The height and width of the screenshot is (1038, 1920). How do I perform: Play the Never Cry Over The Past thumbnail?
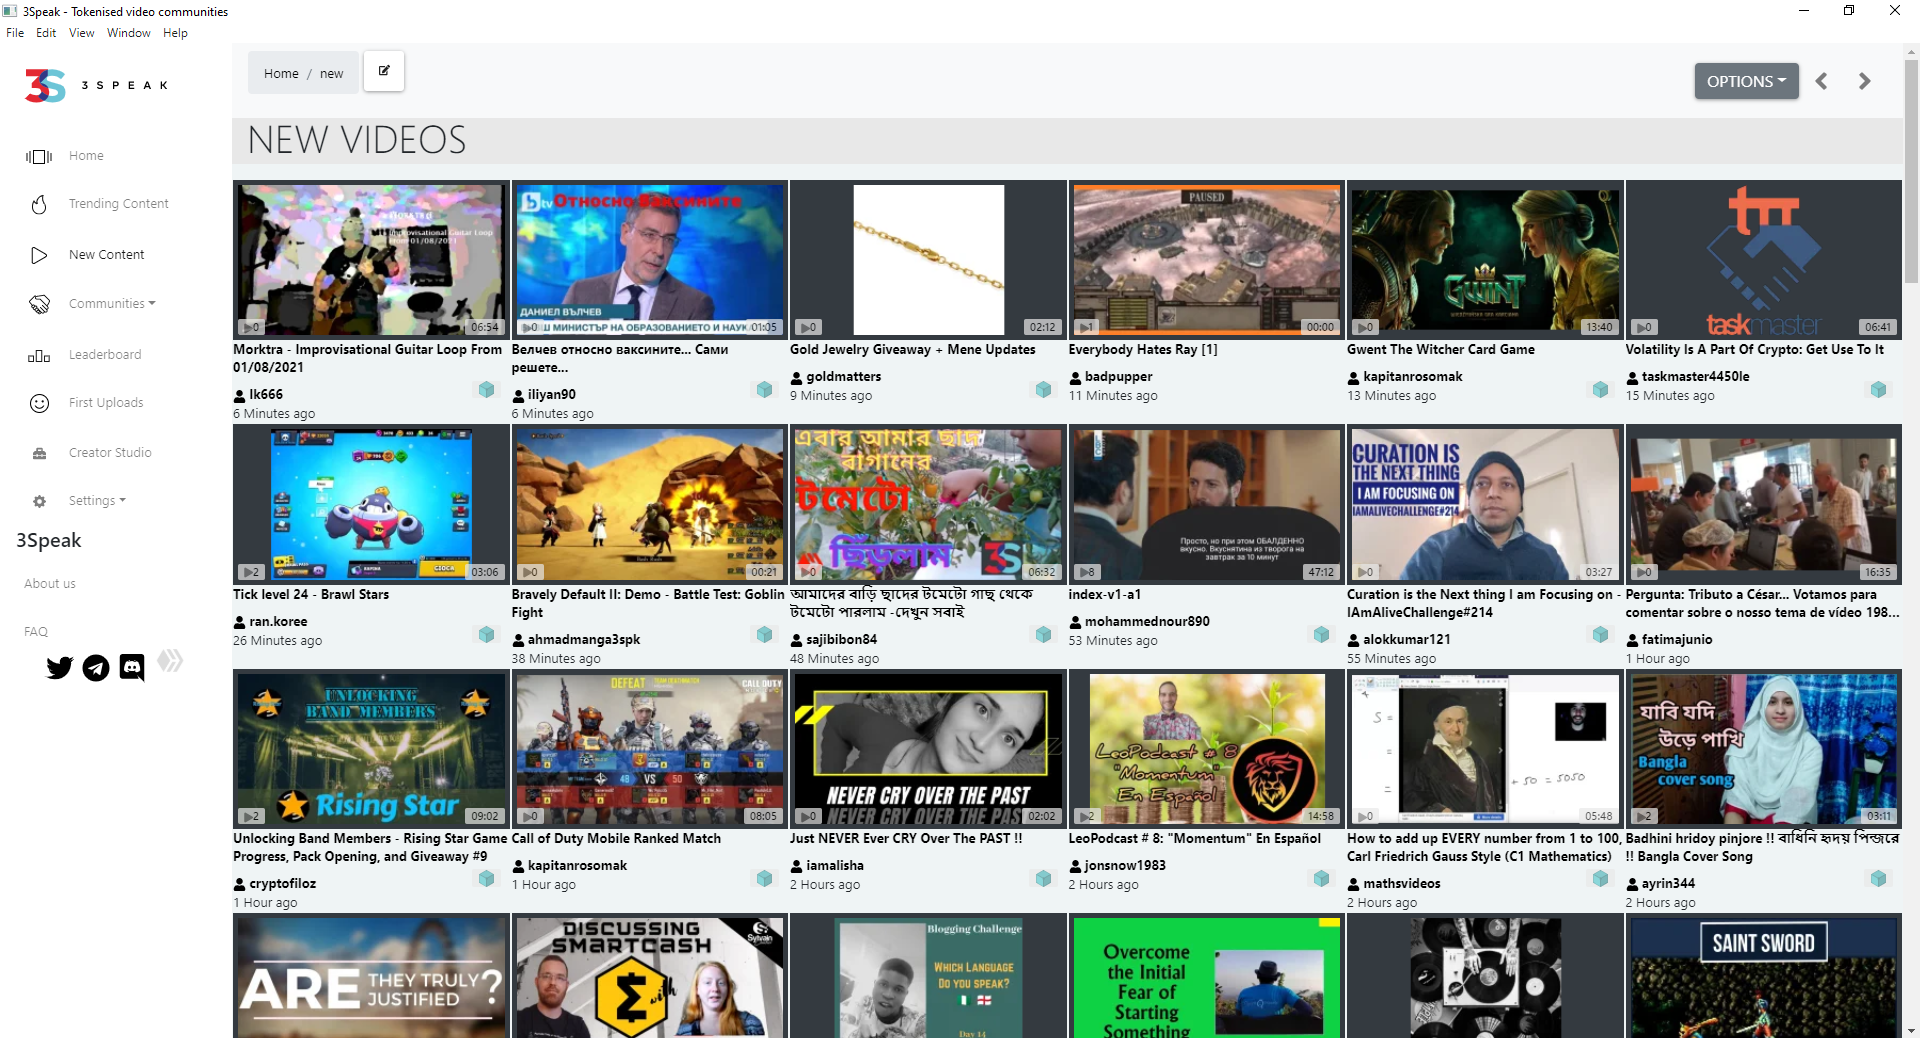(x=928, y=749)
